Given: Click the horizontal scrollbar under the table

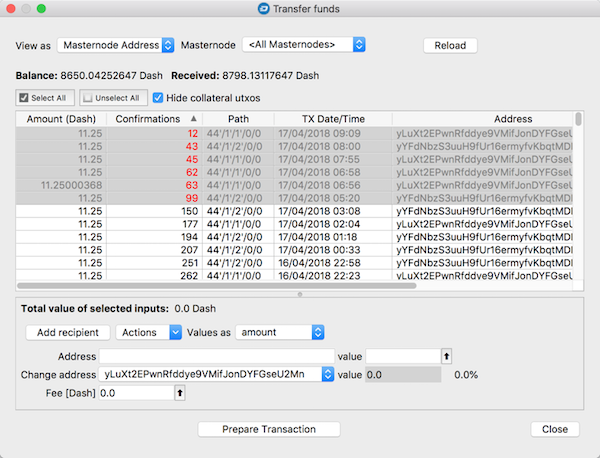Looking at the screenshot, I should click(x=217, y=285).
